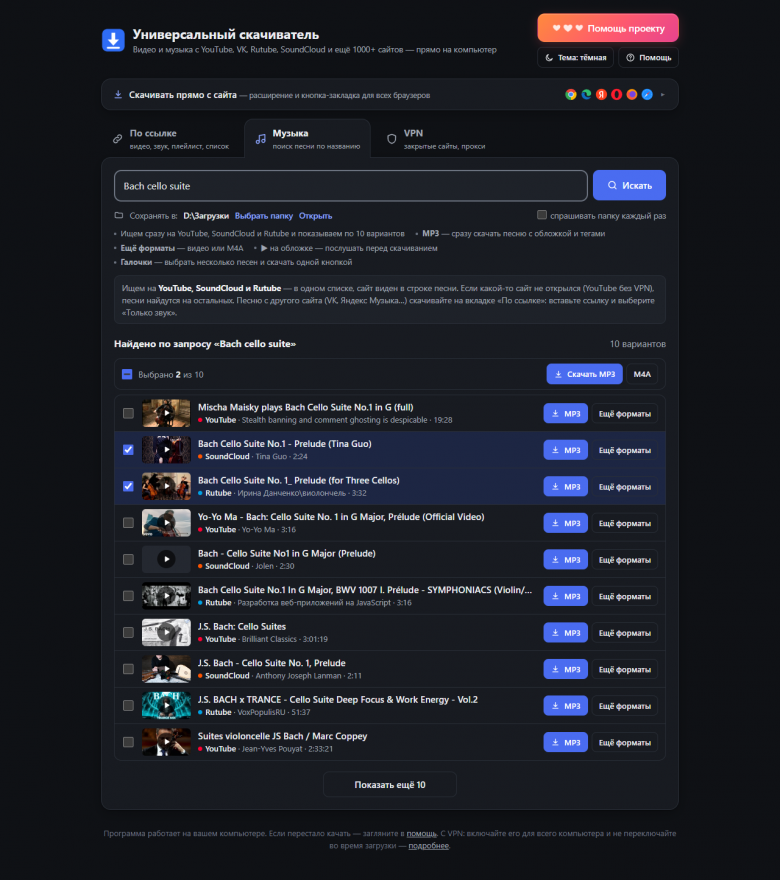Download MP3 of Jolen track
This screenshot has height=880, width=780.
click(566, 560)
